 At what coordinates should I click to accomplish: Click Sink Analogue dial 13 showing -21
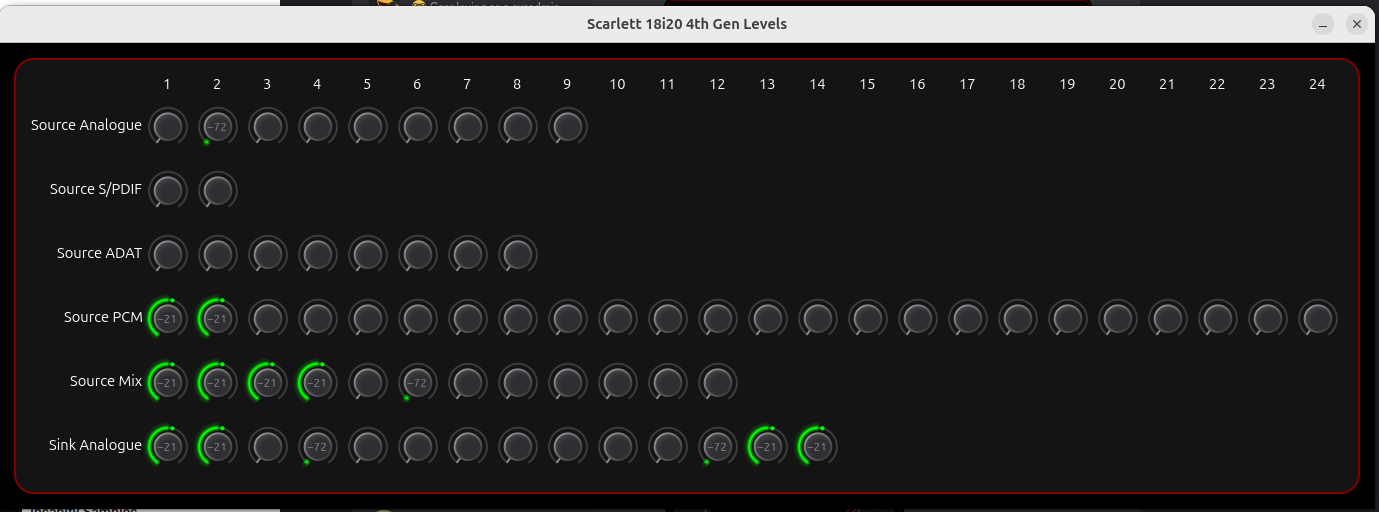tap(767, 446)
